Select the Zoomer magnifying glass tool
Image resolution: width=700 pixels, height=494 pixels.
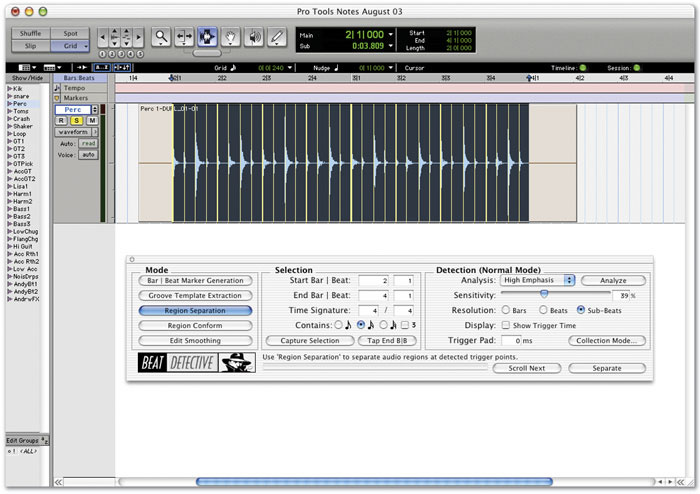161,37
